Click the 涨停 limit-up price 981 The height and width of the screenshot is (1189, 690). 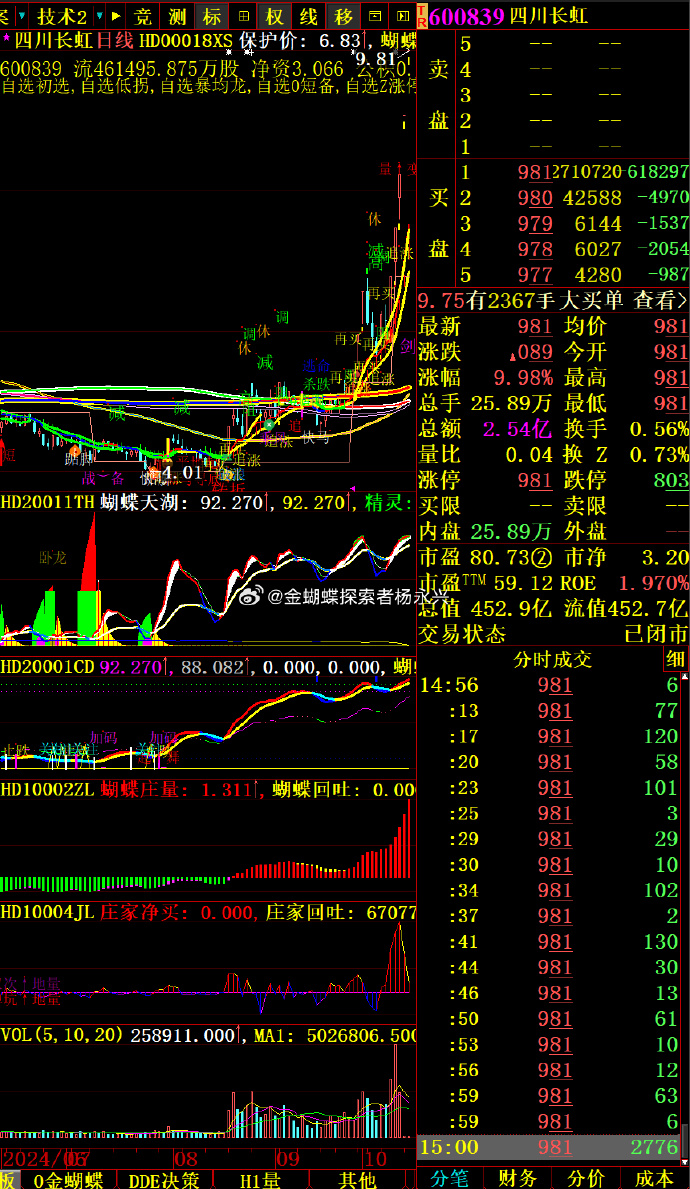[535, 481]
